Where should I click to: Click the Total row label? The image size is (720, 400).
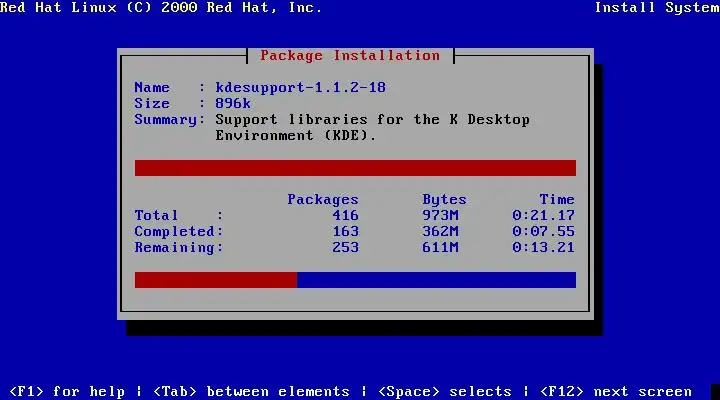pyautogui.click(x=156, y=215)
